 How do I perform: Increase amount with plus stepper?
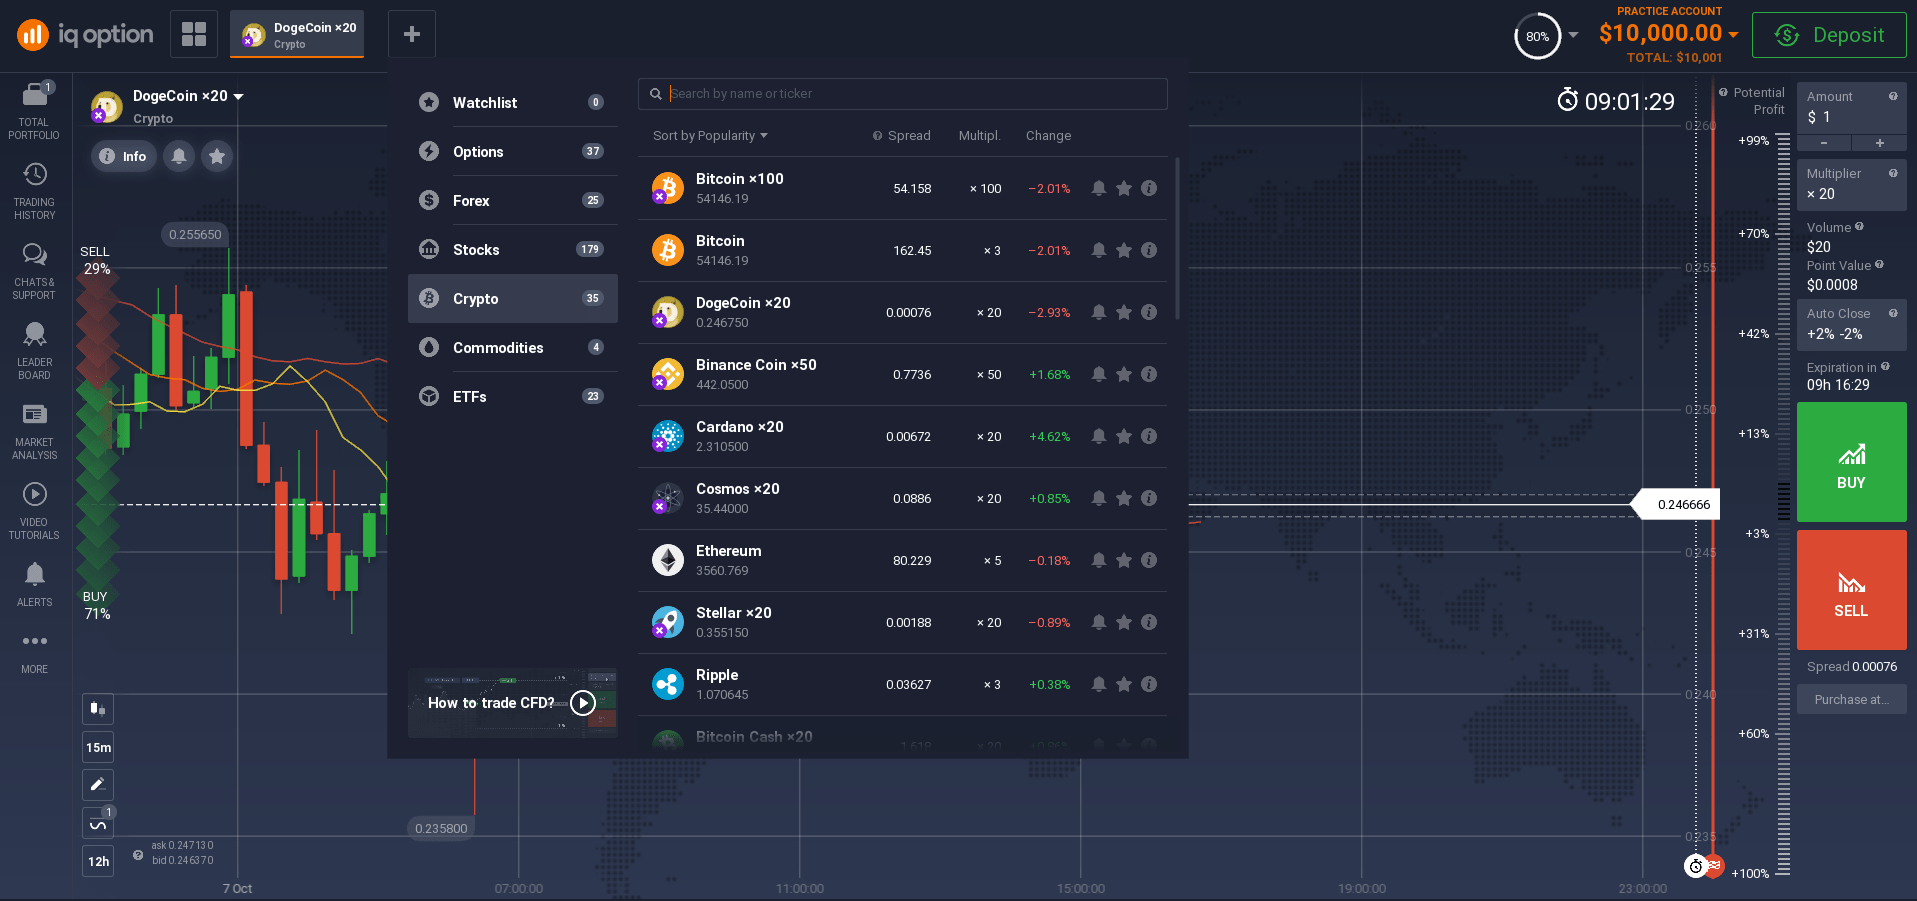(x=1880, y=143)
